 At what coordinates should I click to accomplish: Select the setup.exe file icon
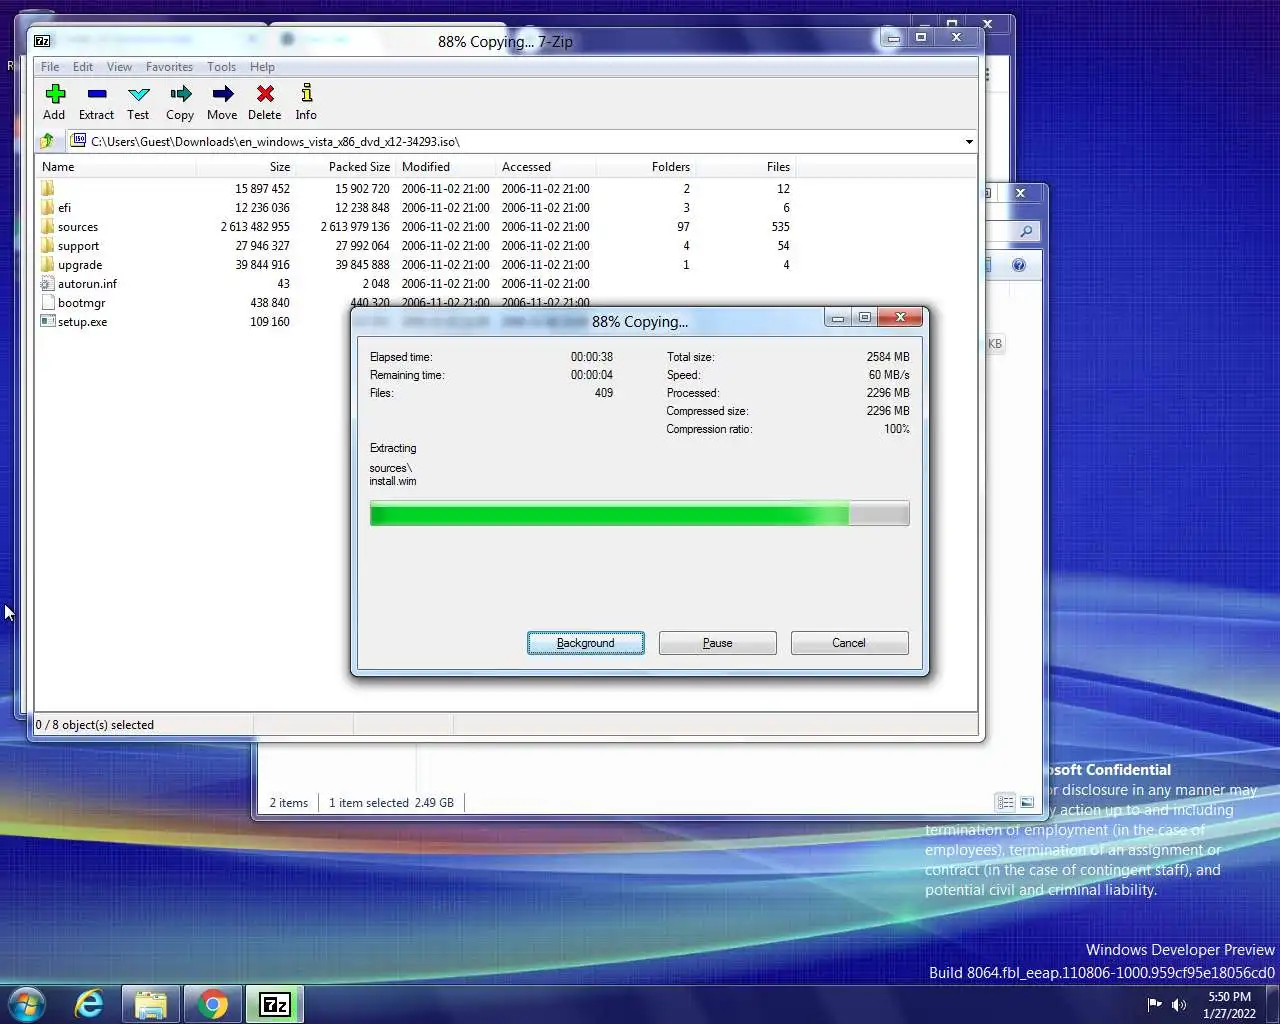coord(47,322)
